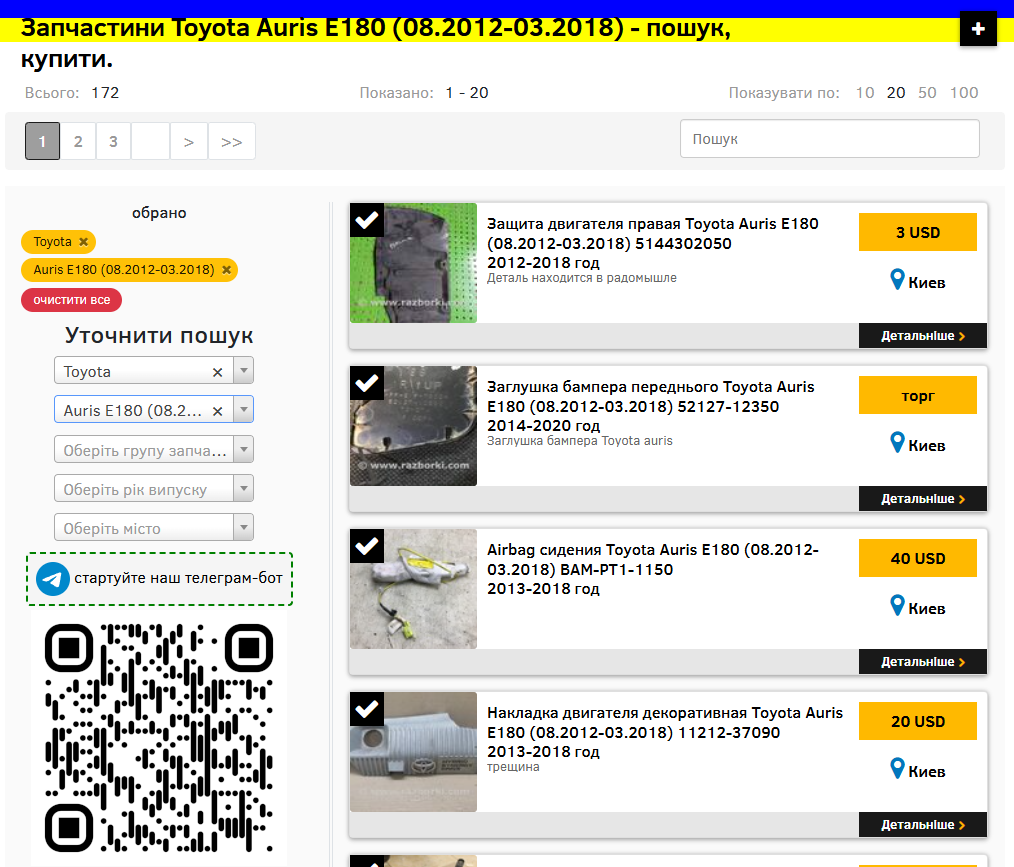Open Детальніше for Заглушка бампера listing
The width and height of the screenshot is (1014, 867).
(x=923, y=498)
